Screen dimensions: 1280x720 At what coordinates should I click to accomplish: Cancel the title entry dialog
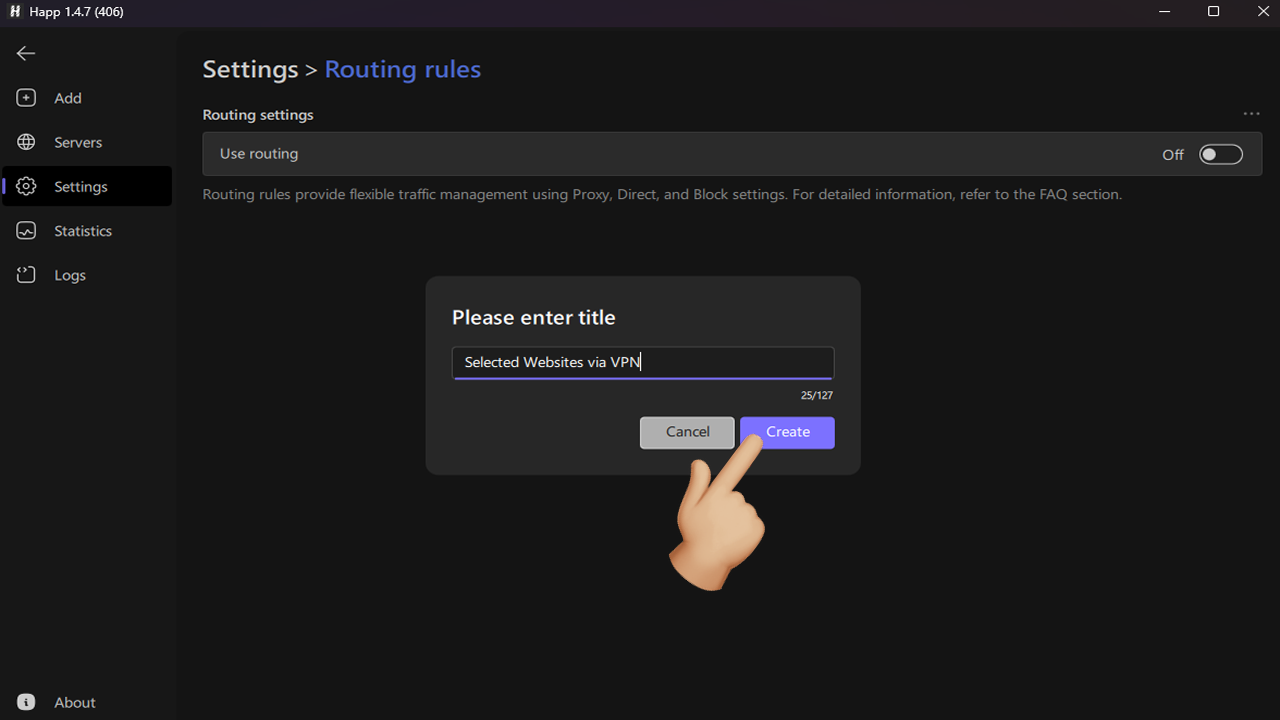point(687,432)
